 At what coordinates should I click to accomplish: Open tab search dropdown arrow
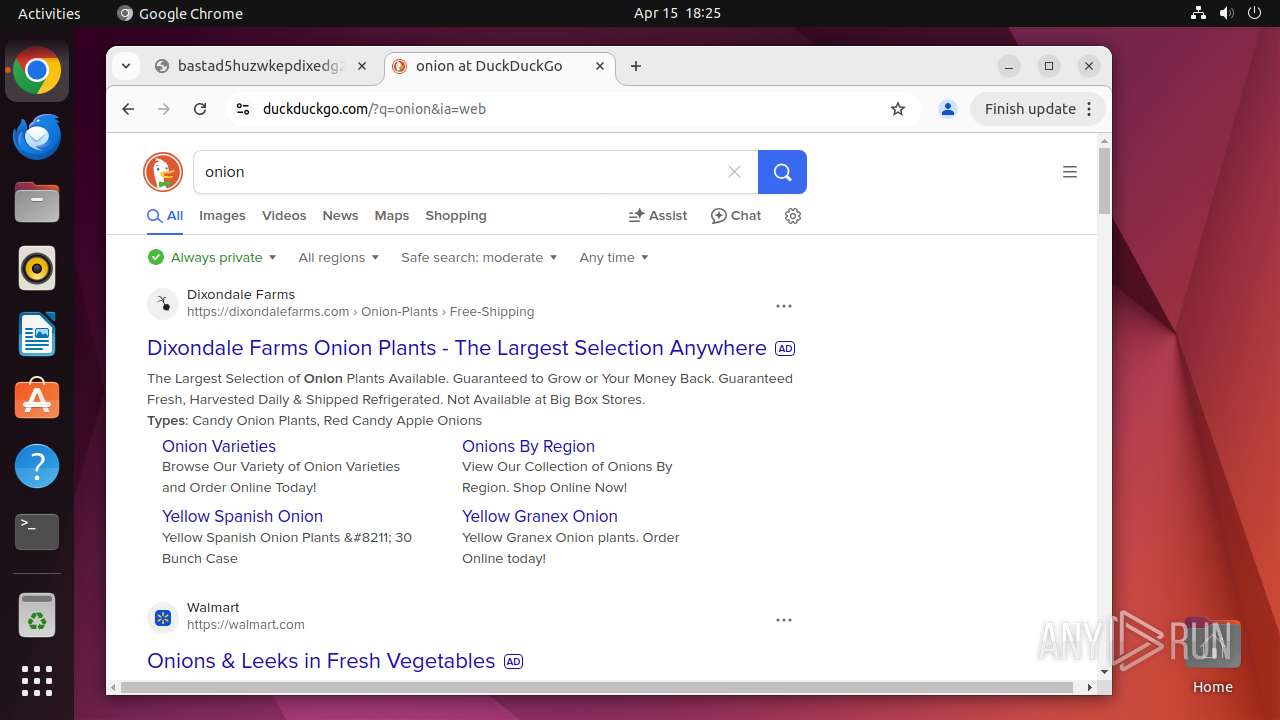coord(126,66)
